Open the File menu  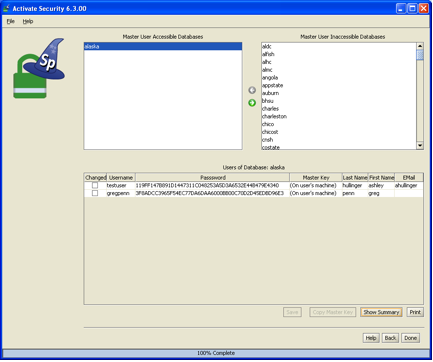click(x=11, y=21)
